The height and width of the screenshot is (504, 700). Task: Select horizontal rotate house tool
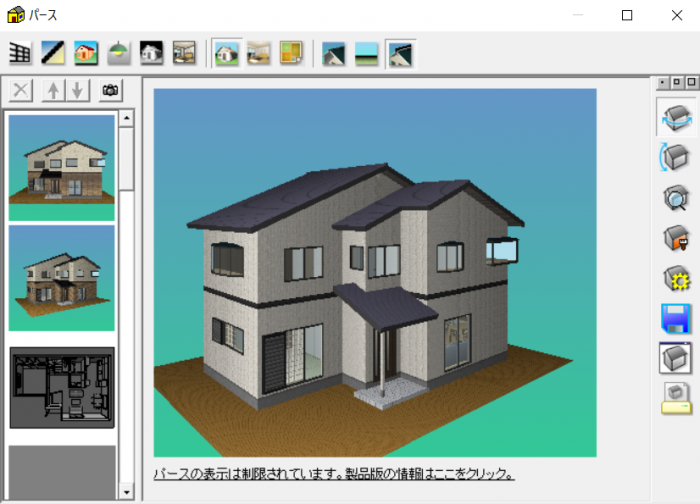[x=676, y=117]
